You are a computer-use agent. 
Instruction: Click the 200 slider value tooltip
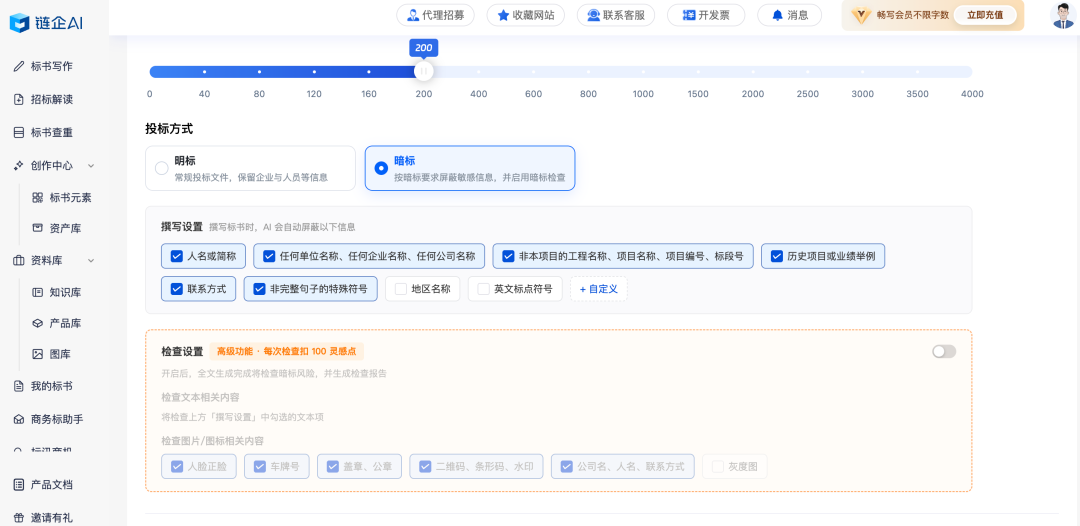tap(424, 48)
